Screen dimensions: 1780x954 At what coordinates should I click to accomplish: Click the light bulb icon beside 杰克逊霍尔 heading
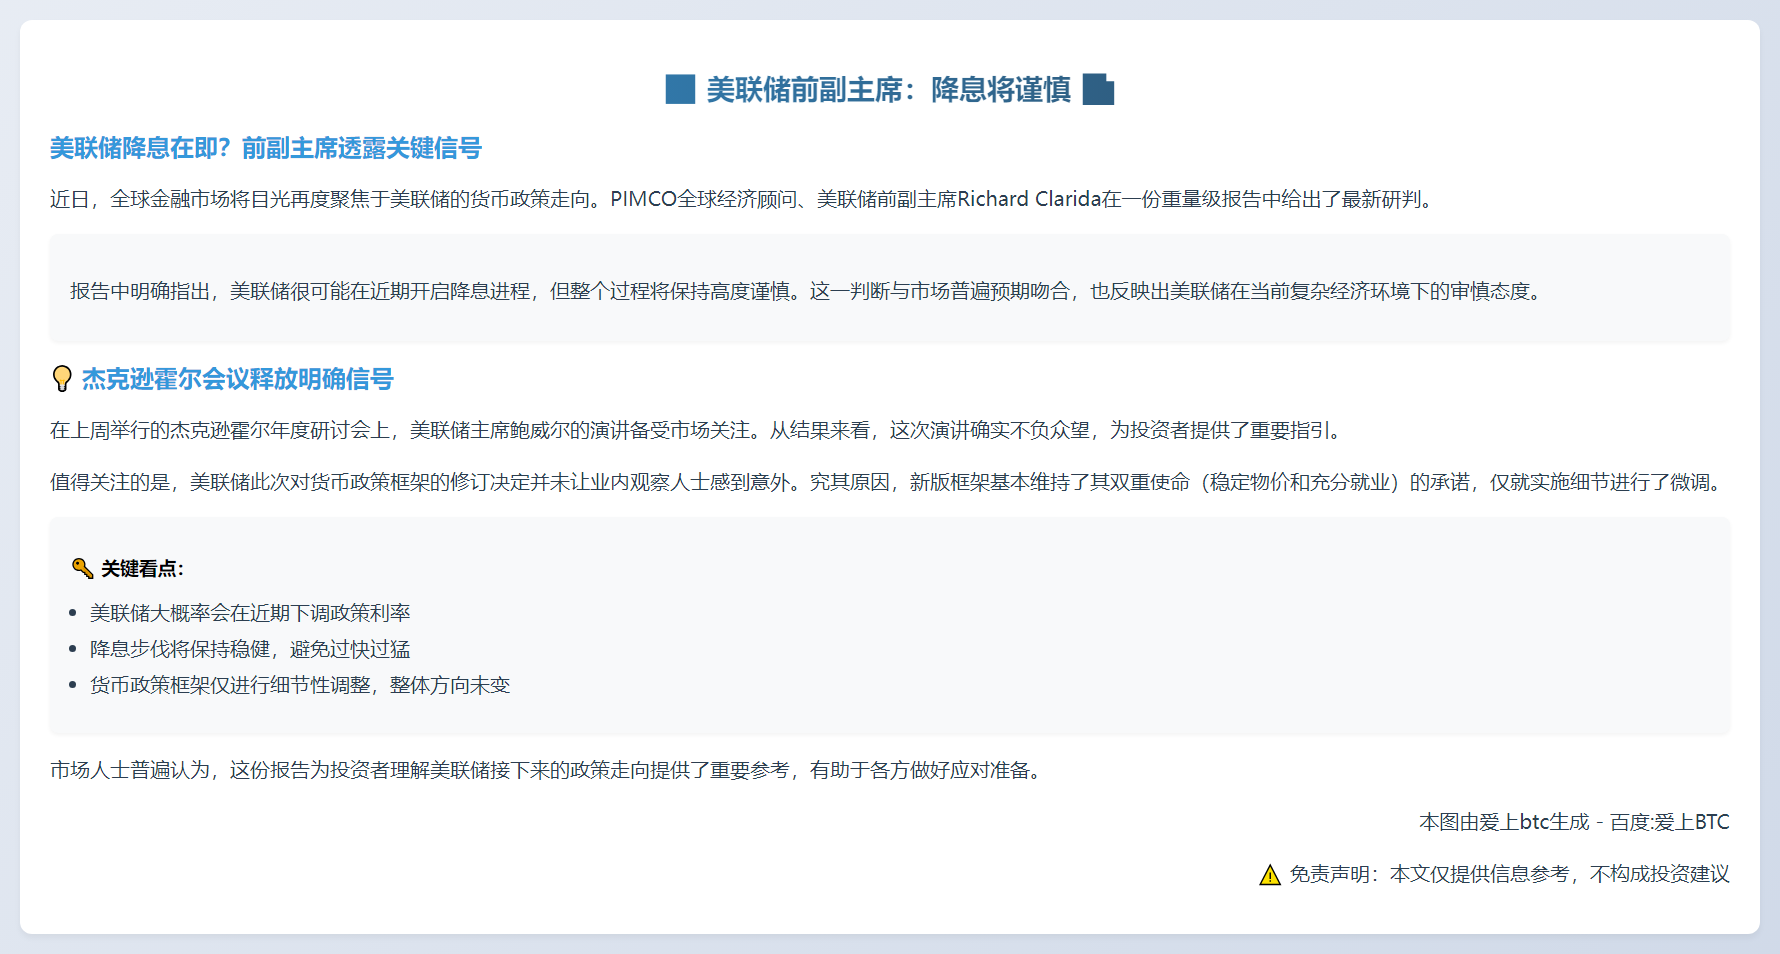pyautogui.click(x=62, y=379)
